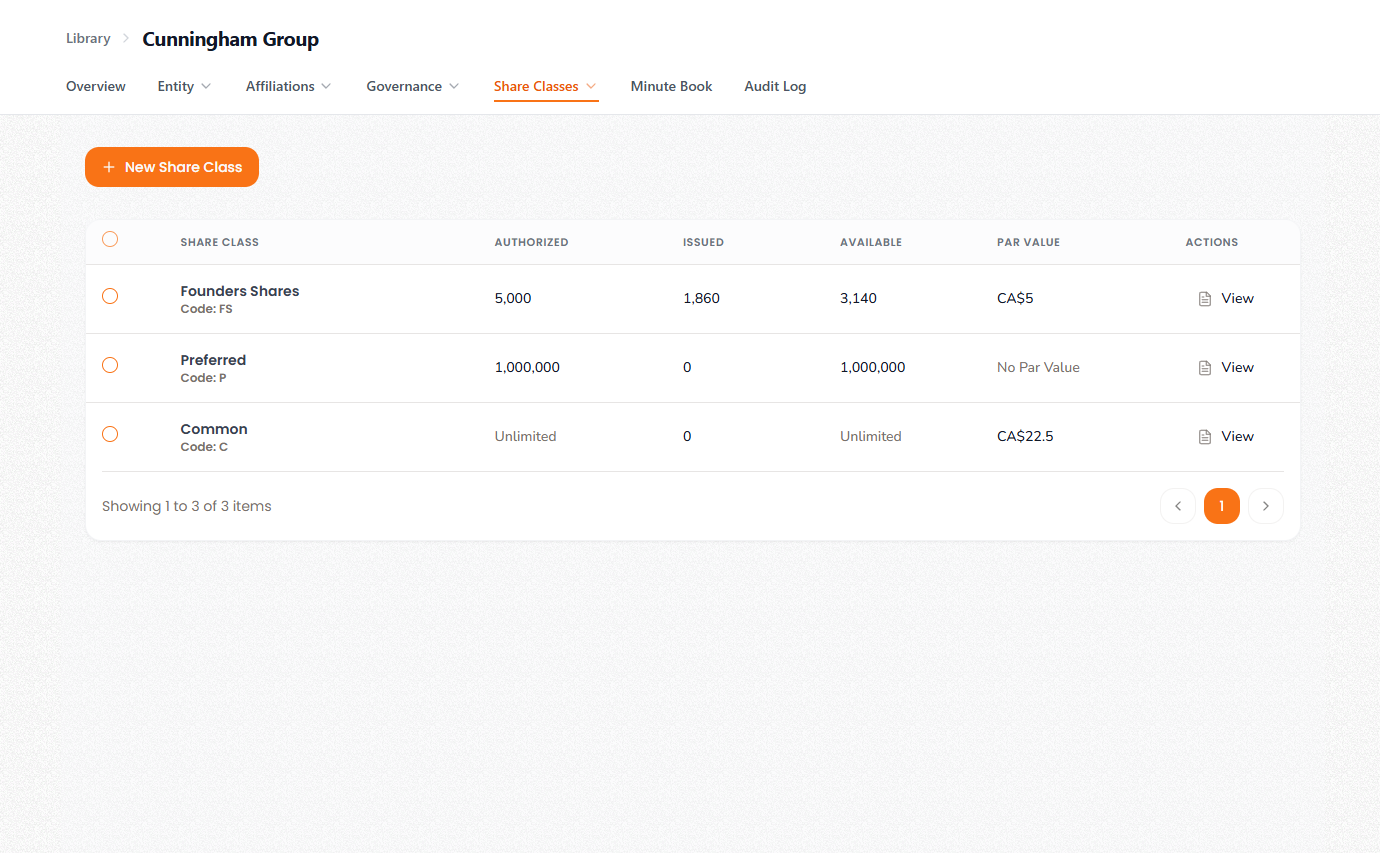This screenshot has height=853, width=1380.
Task: Select the Preferred share class radio
Action: [110, 365]
